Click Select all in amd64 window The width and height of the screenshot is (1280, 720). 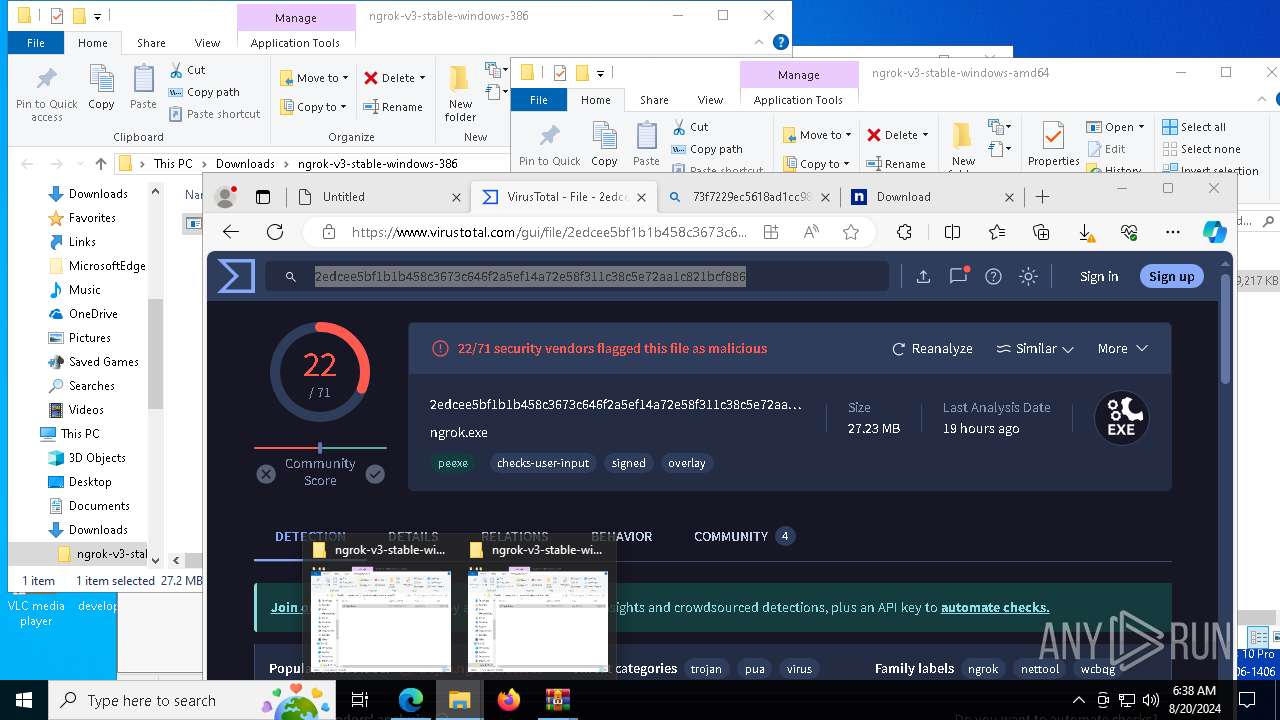(1194, 127)
